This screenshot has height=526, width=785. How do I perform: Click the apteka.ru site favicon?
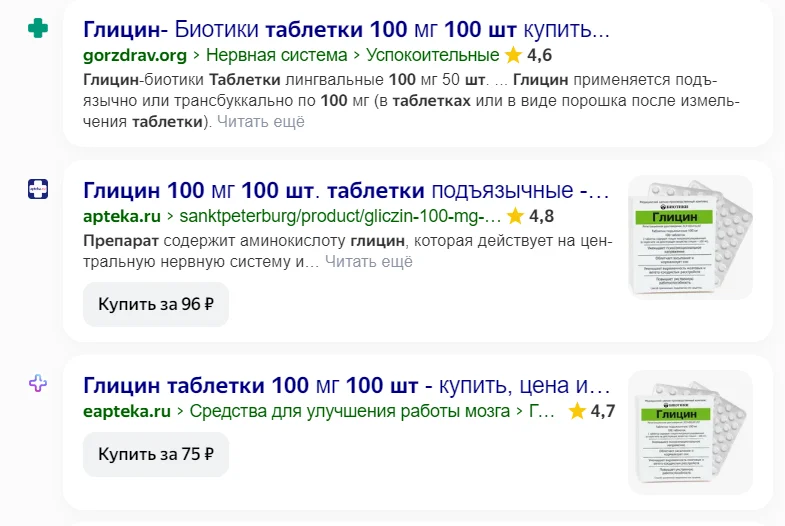click(38, 190)
